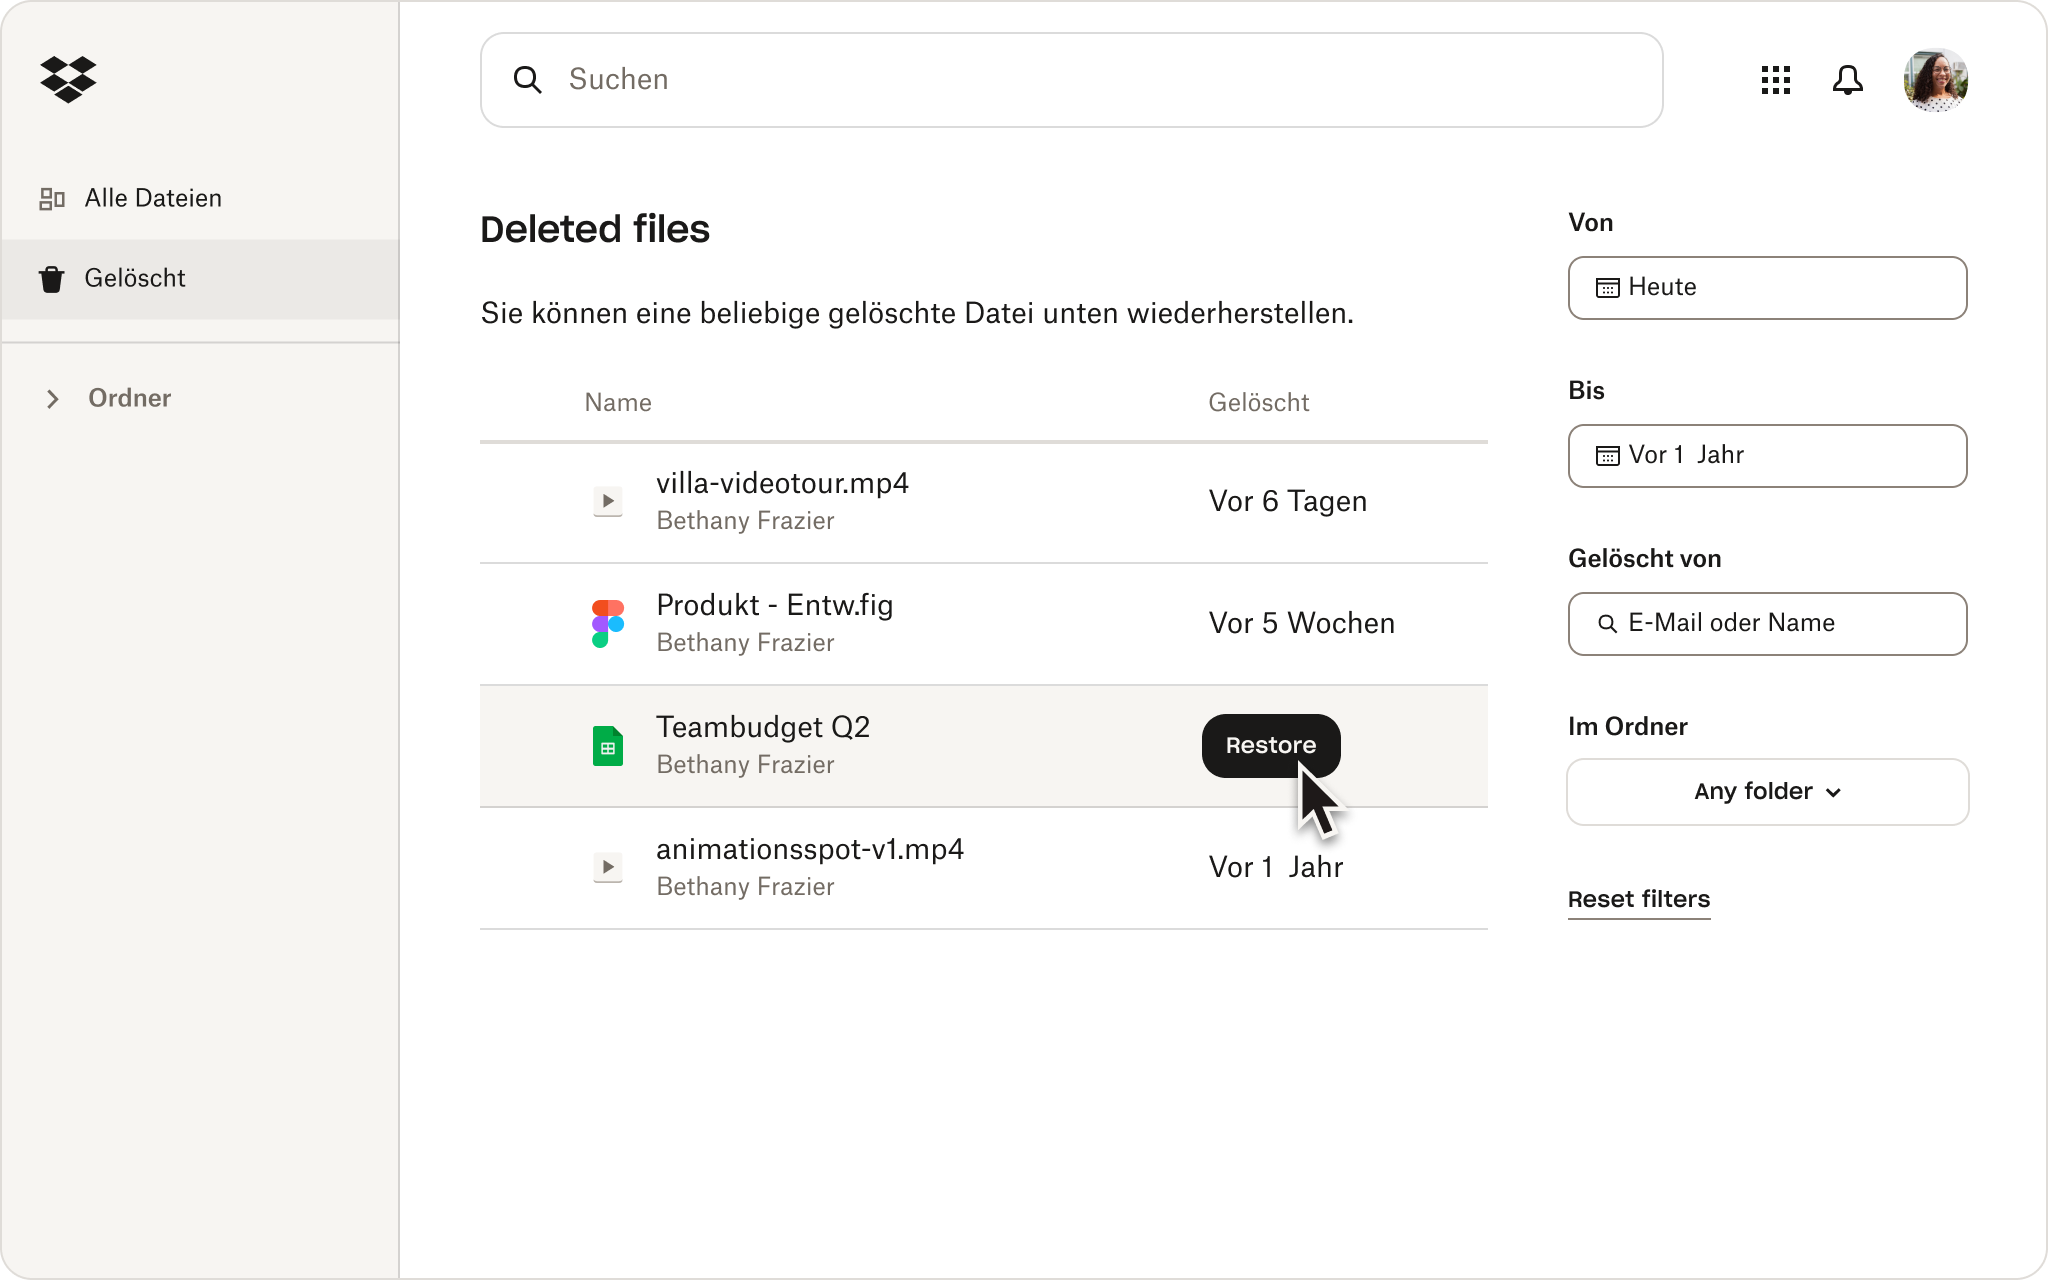The width and height of the screenshot is (2048, 1280).
Task: Click the Deleted files heading
Action: tap(595, 230)
